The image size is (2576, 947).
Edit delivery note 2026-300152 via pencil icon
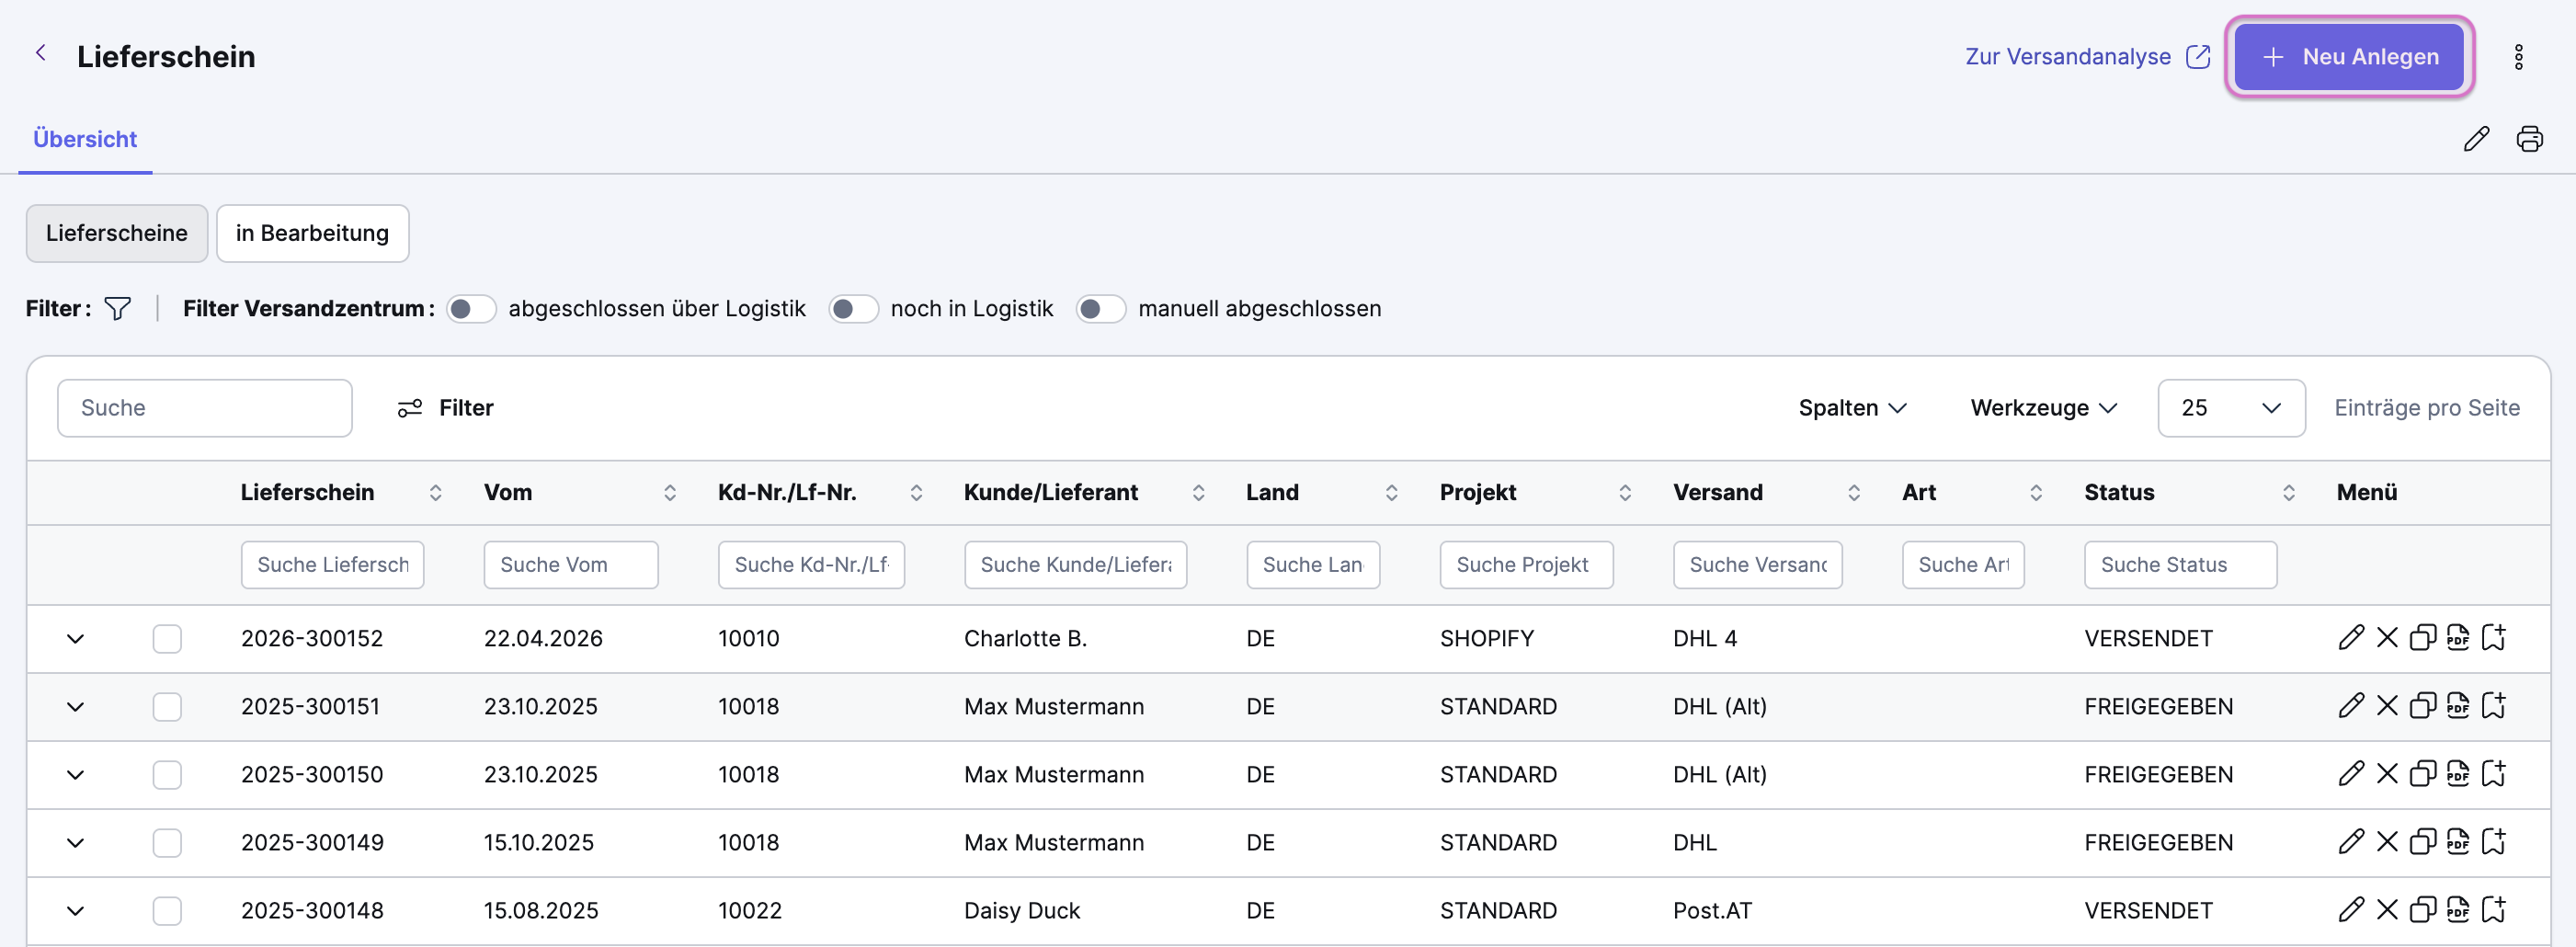(x=2351, y=638)
